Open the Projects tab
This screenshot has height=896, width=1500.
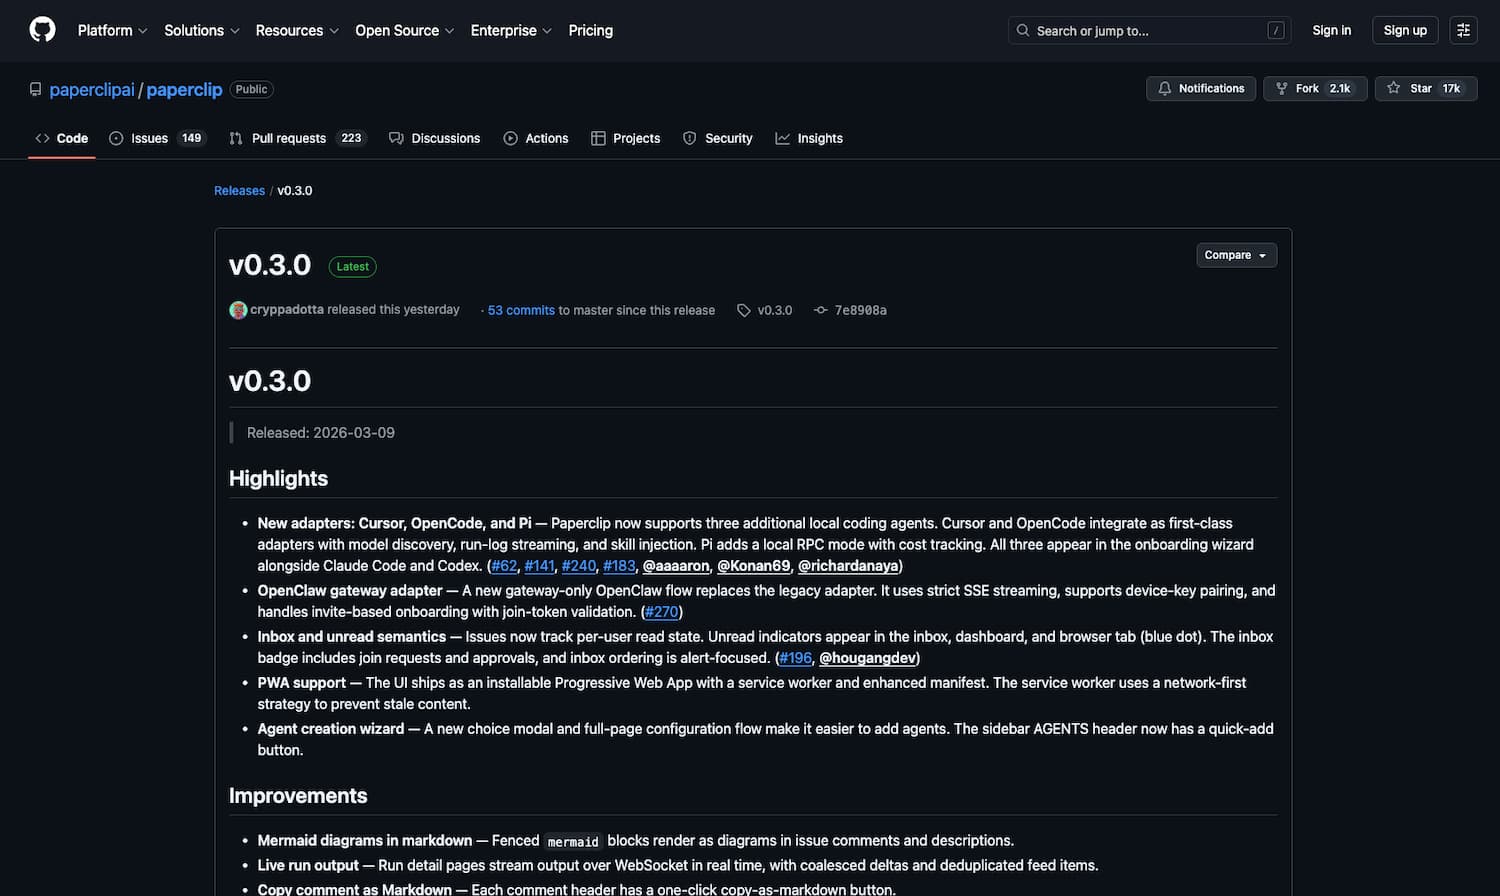pyautogui.click(x=625, y=138)
